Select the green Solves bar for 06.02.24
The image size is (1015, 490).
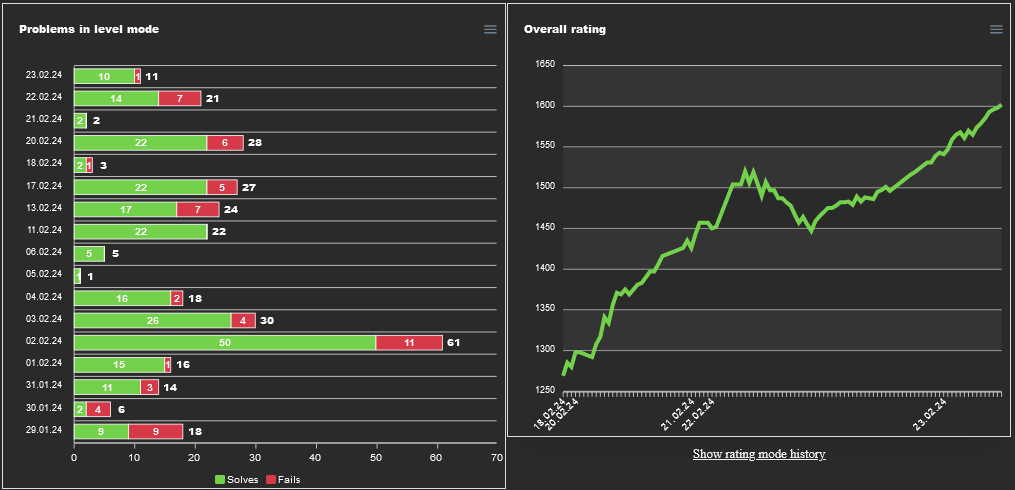point(90,254)
